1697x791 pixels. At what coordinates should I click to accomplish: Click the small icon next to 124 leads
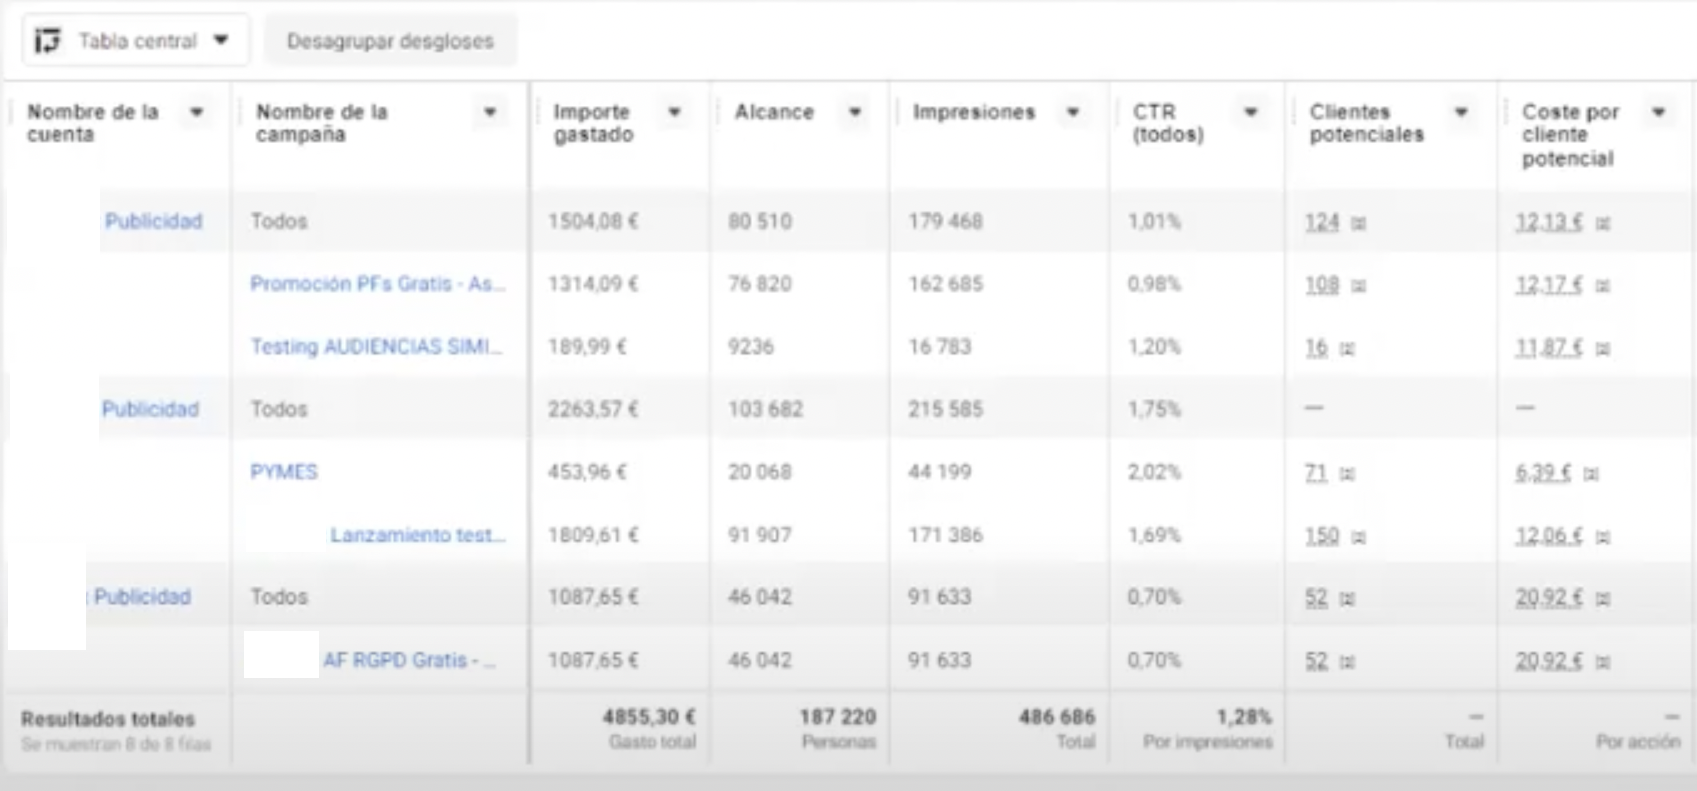point(1358,223)
